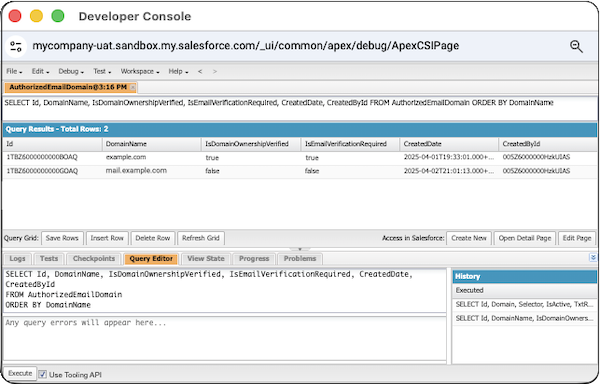Select the mail.example.com domain cell
The image size is (600, 384).
click(152, 171)
